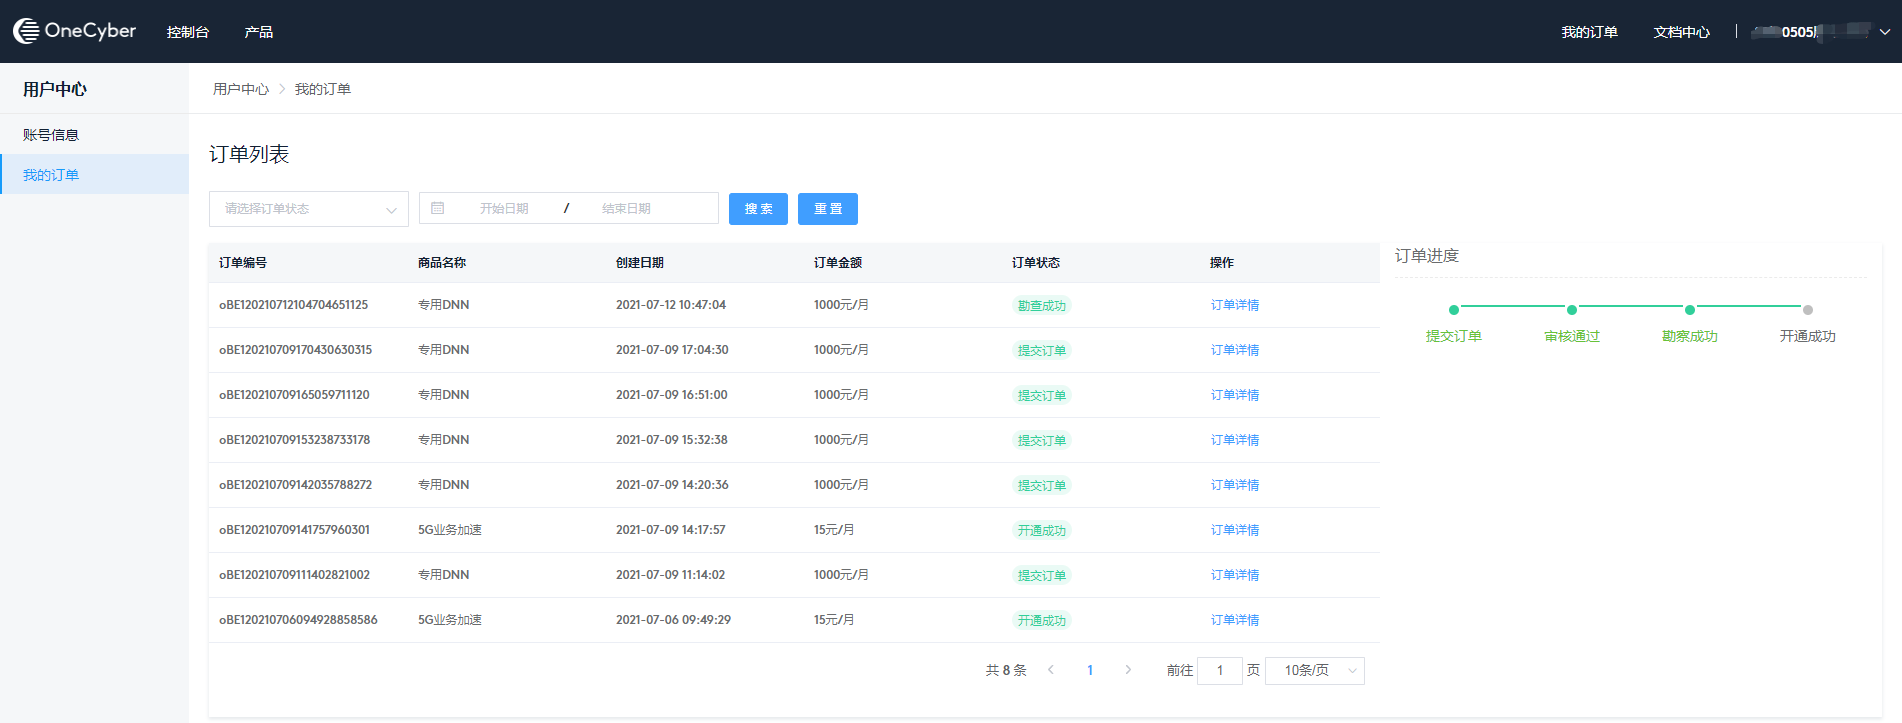The image size is (1902, 723).
Task: Expand the 10条/页 page size selector
Action: click(1314, 670)
